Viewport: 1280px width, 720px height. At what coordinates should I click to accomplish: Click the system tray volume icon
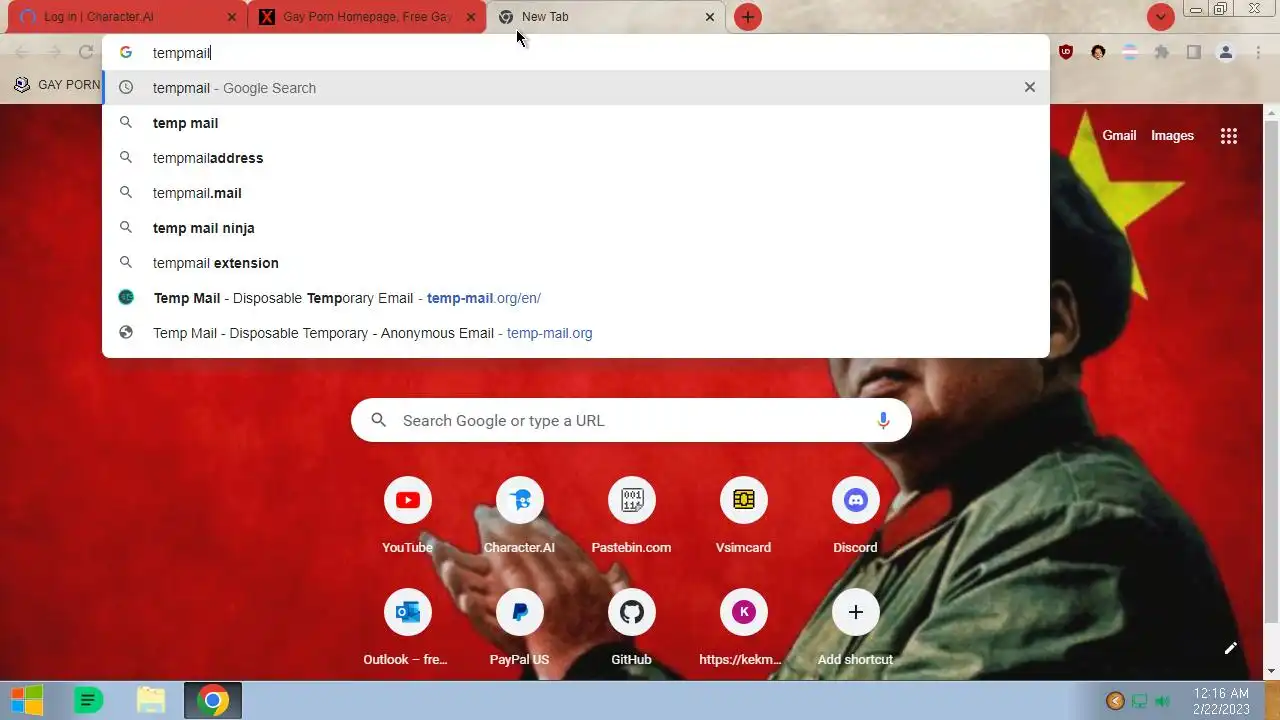tap(1163, 701)
